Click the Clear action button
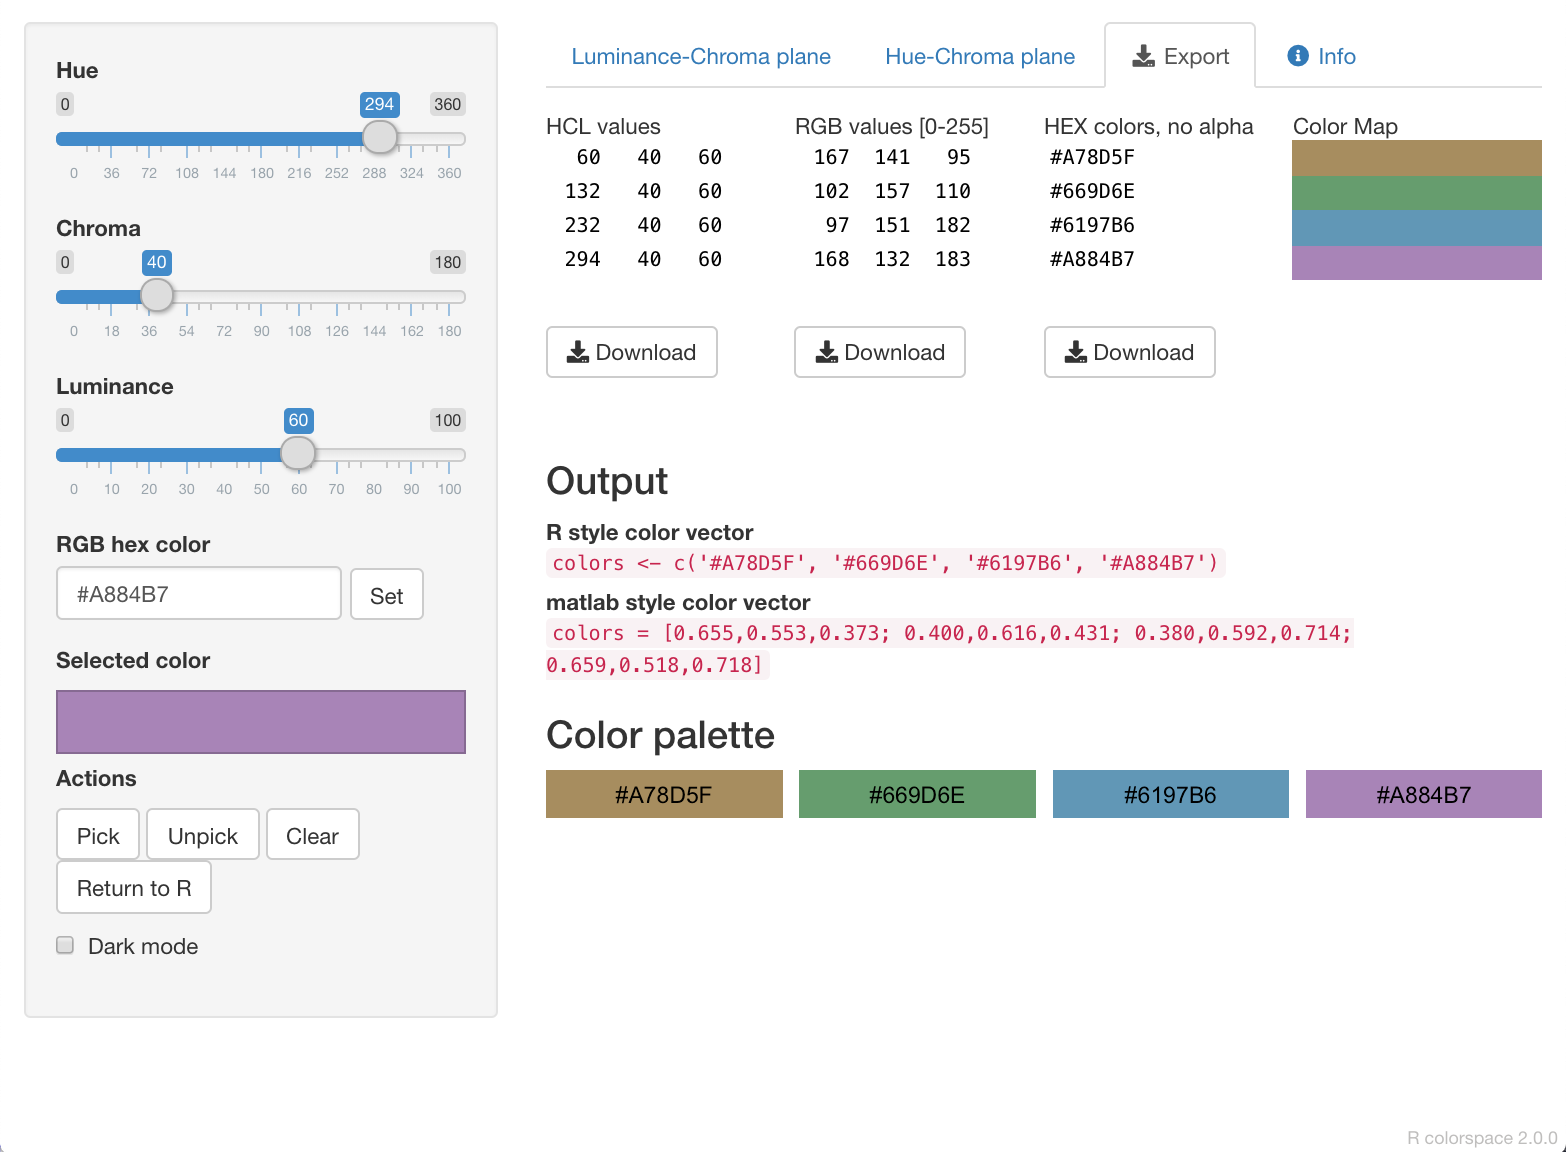Image resolution: width=1566 pixels, height=1152 pixels. 312,835
